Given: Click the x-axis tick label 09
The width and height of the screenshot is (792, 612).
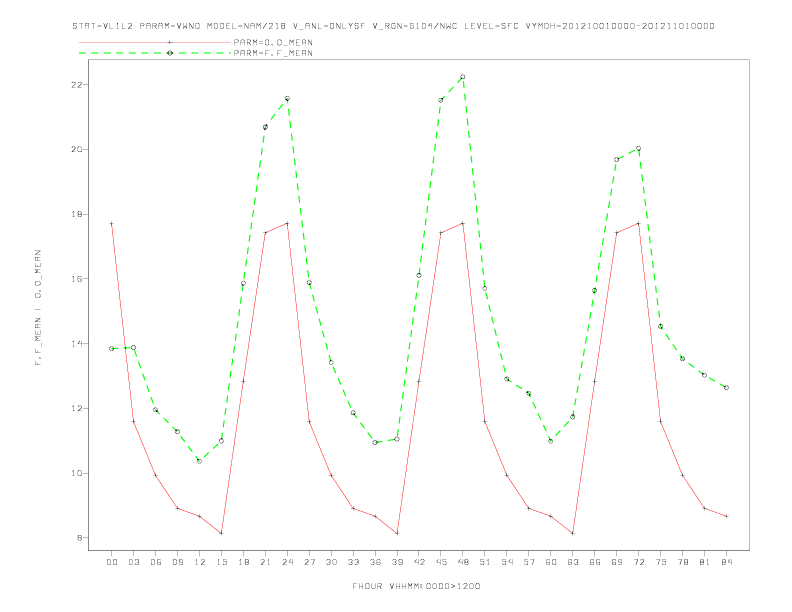Looking at the screenshot, I should [177, 562].
